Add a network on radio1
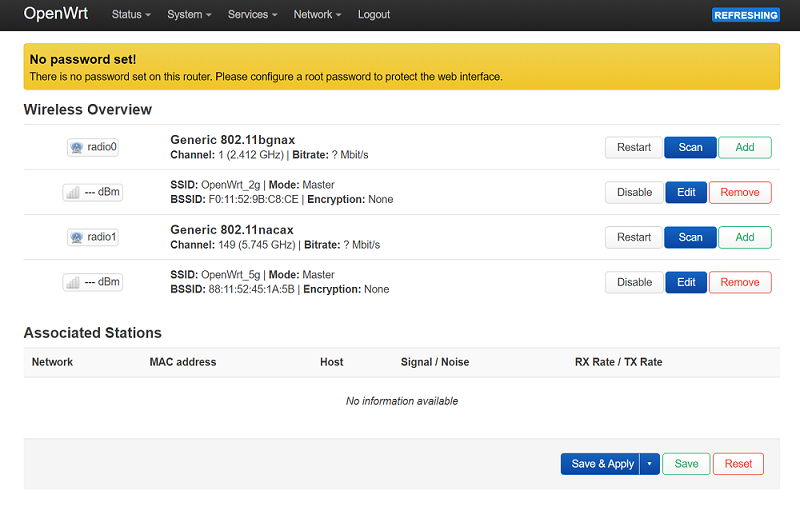Image resolution: width=800 pixels, height=506 pixels. pyautogui.click(x=745, y=237)
